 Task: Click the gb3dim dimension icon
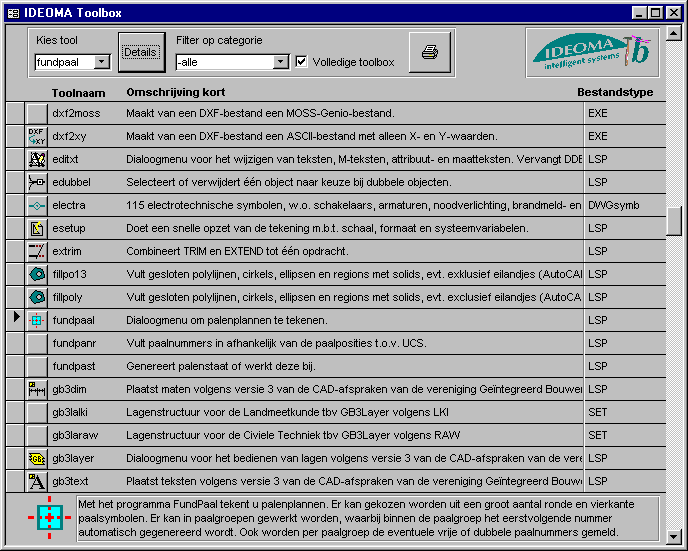[x=37, y=389]
